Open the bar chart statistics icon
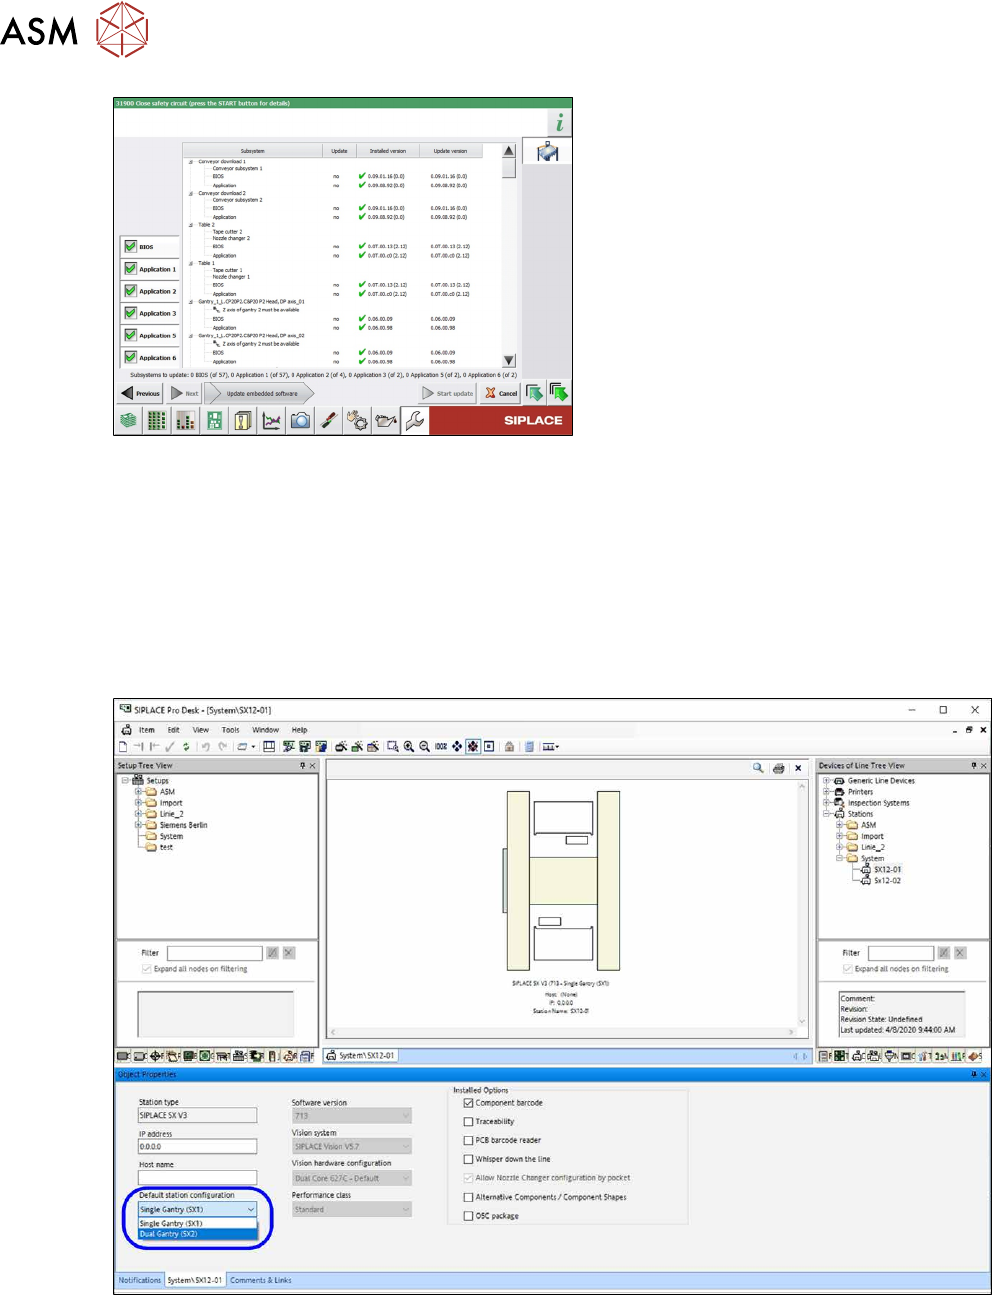 186,421
